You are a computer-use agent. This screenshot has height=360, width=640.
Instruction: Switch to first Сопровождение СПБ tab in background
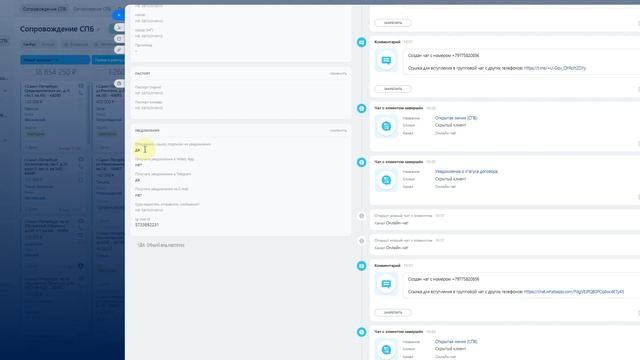[x=44, y=9]
